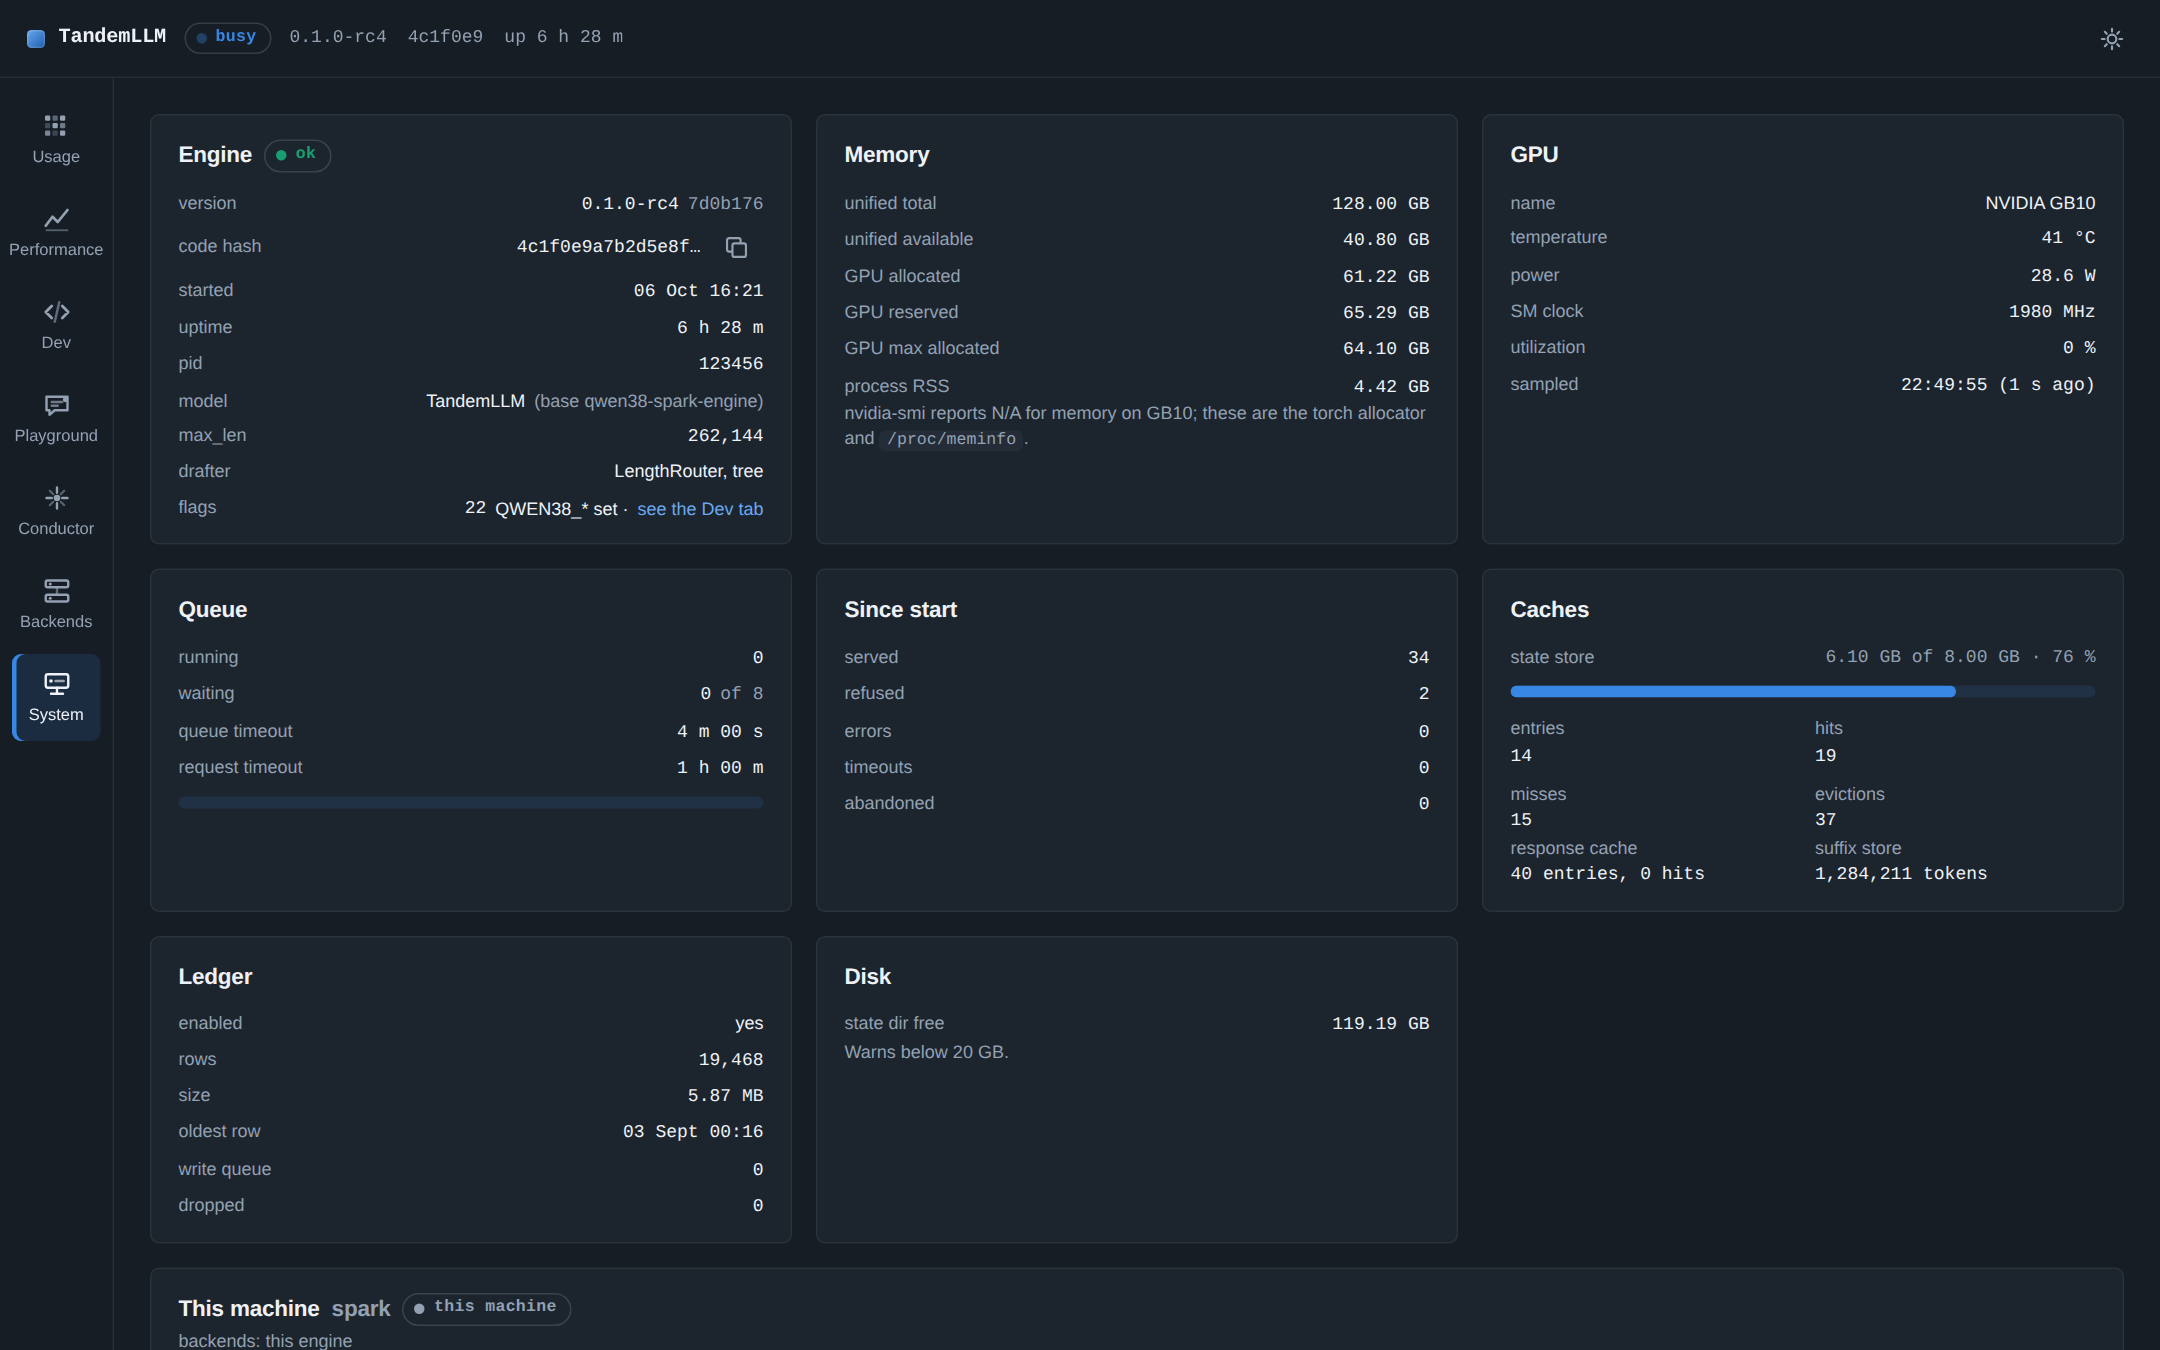Click the 'this machine' badge
The height and width of the screenshot is (1350, 2160).
coord(486,1308)
